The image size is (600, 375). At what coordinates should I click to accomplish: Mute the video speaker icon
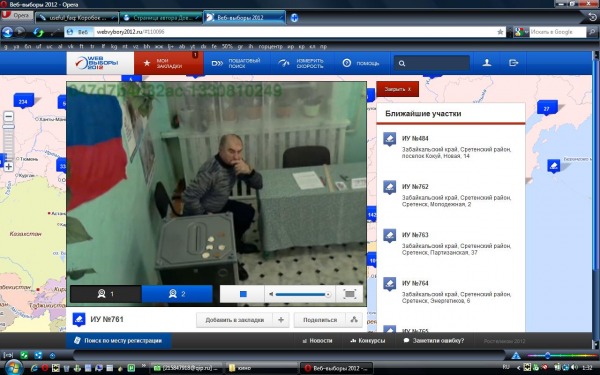point(271,294)
